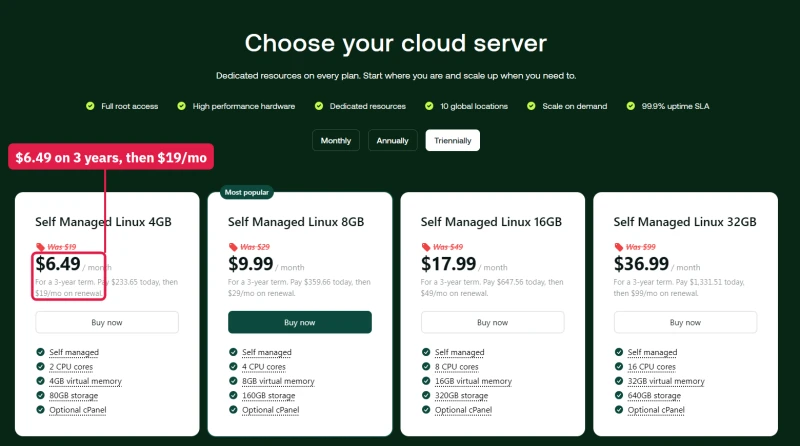Click the Self Managed Linux 32GB title

click(685, 222)
